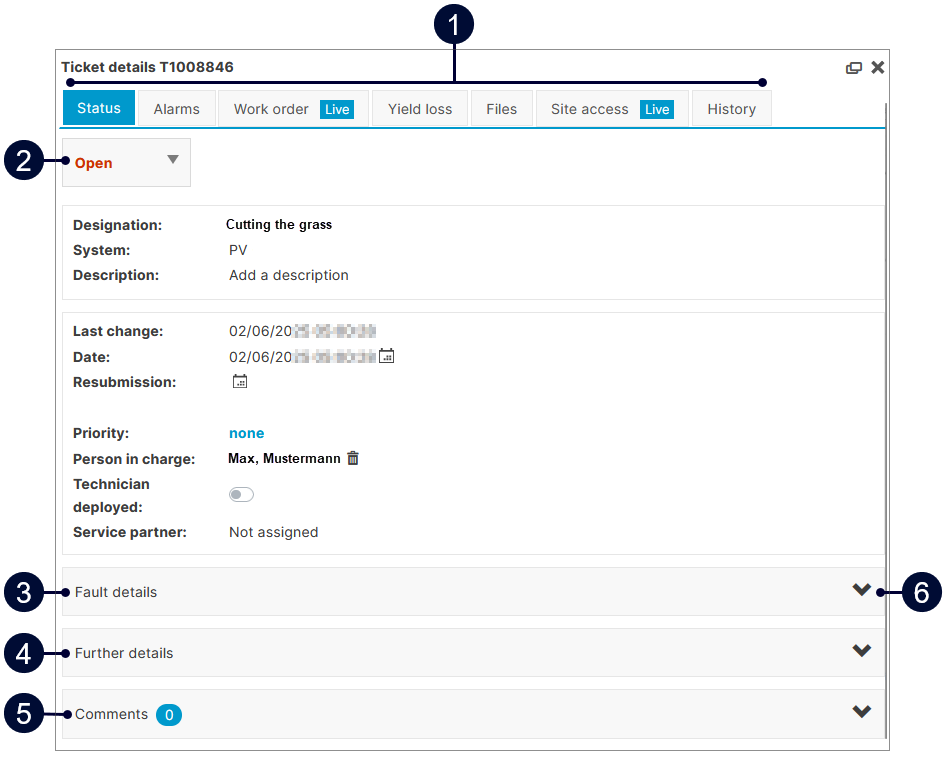This screenshot has height=776, width=944.
Task: Open the Work order tab
Action: tap(292, 109)
